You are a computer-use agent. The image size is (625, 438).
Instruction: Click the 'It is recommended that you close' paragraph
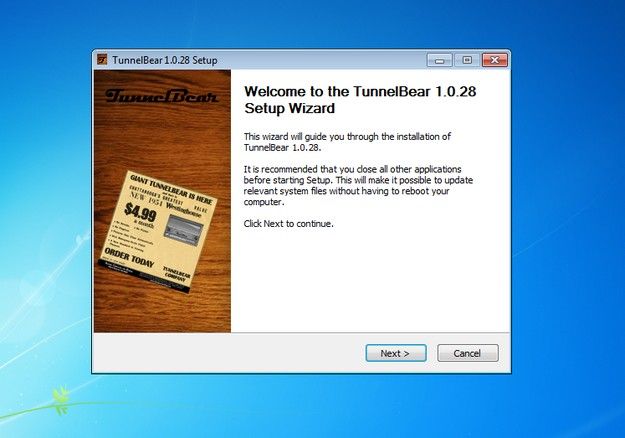(x=358, y=185)
